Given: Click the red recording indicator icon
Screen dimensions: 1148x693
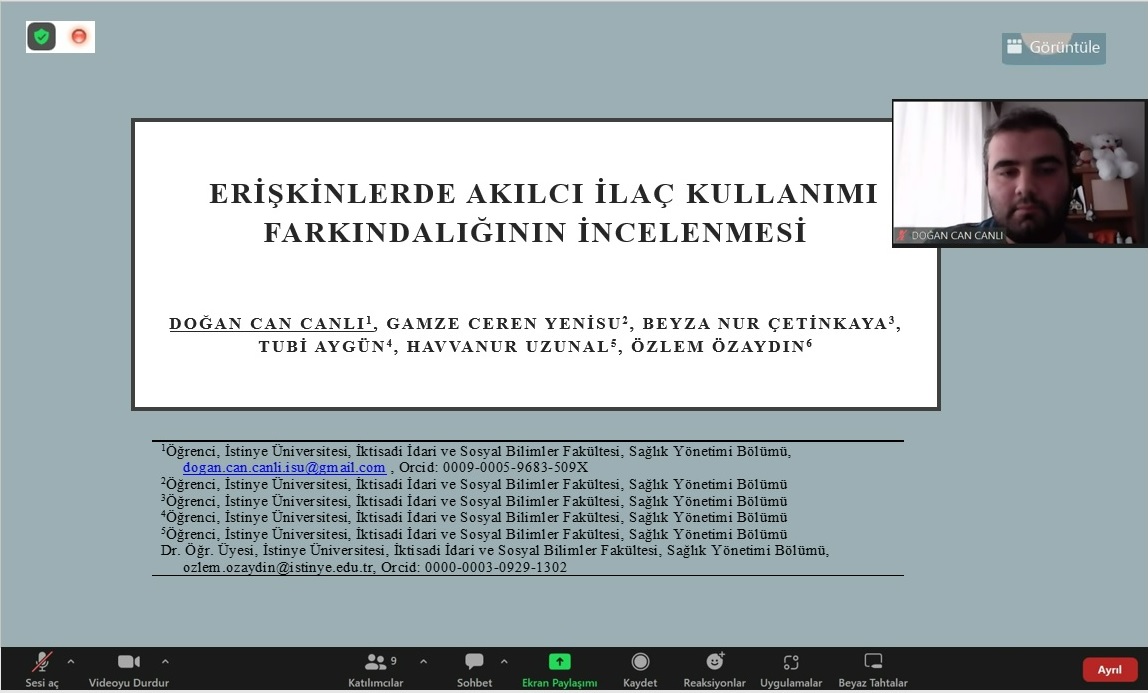Looking at the screenshot, I should click(x=78, y=37).
